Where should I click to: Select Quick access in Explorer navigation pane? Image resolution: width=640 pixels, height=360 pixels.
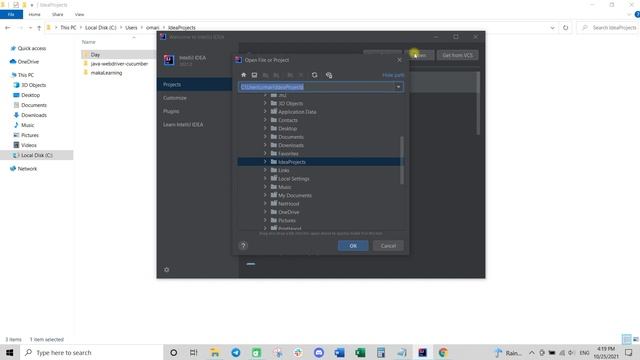(31, 48)
